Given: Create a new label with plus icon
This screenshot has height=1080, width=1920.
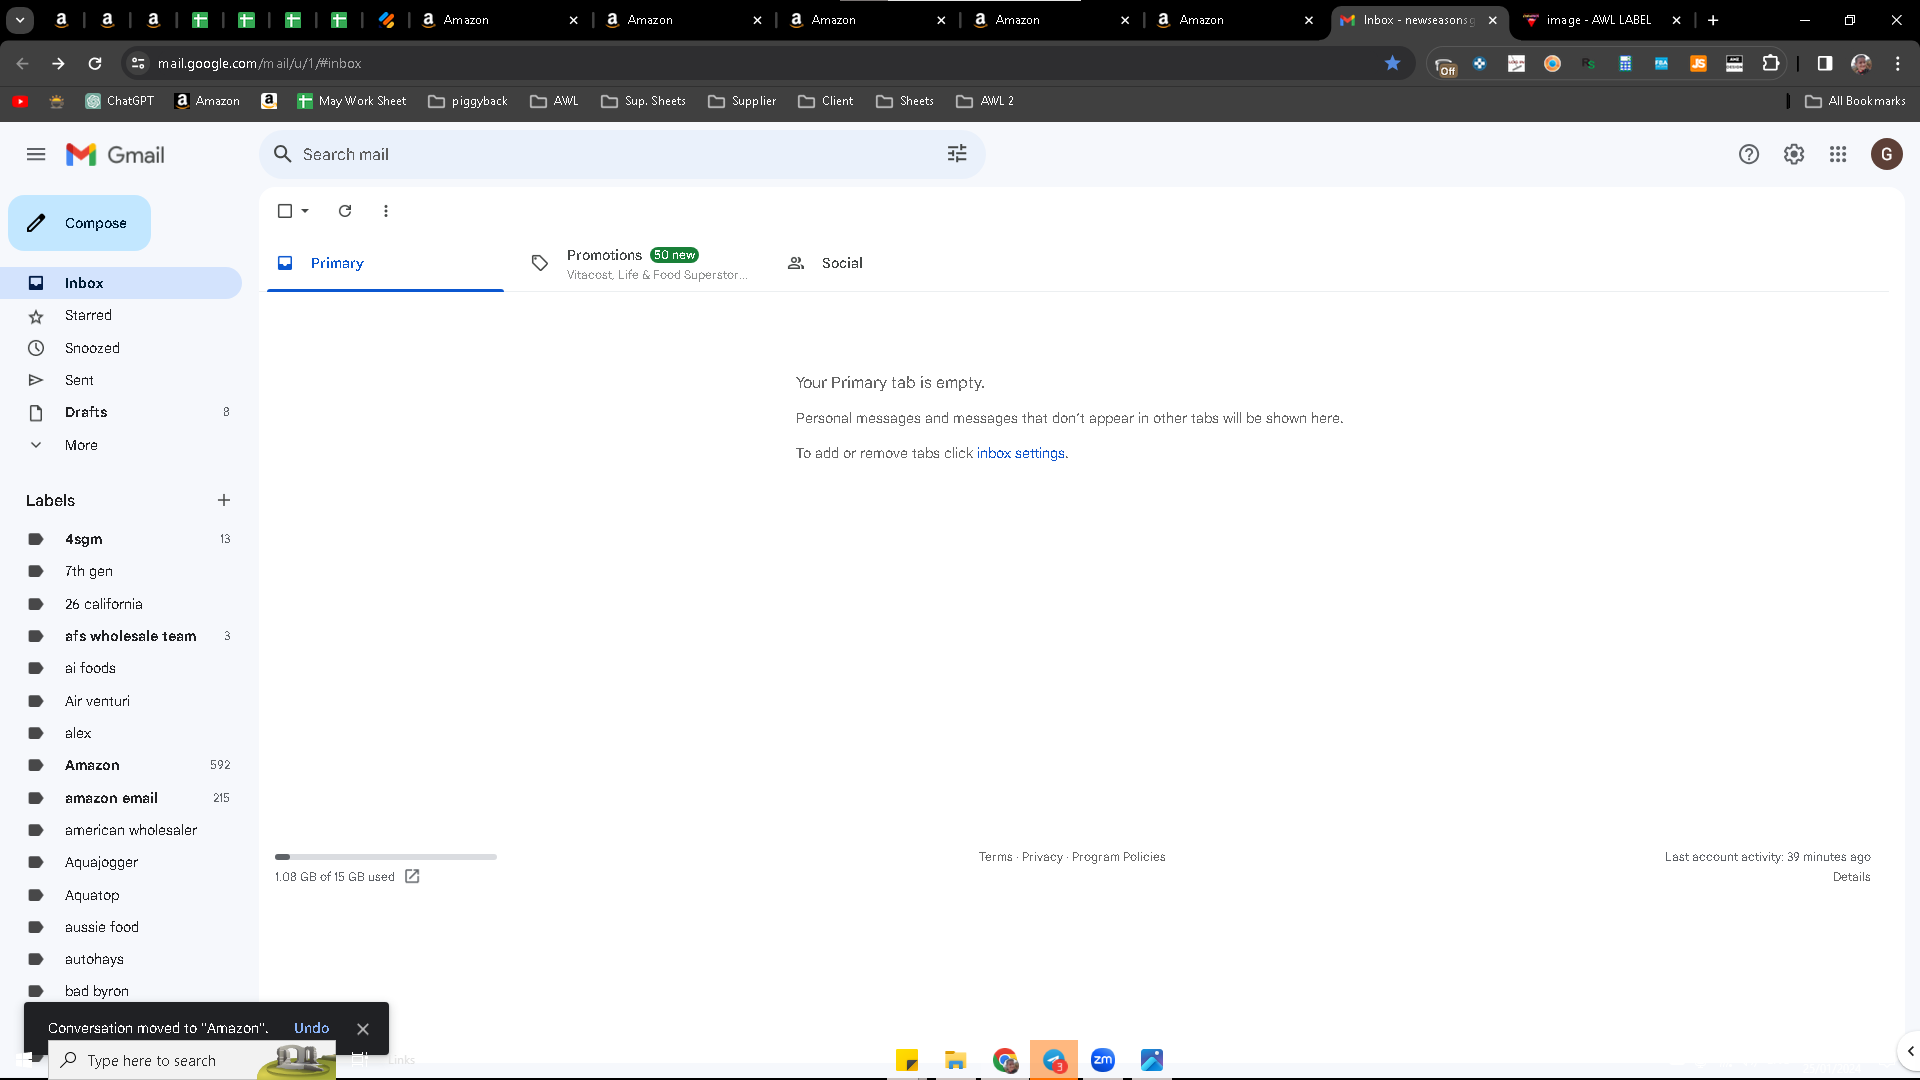Looking at the screenshot, I should click(x=224, y=500).
